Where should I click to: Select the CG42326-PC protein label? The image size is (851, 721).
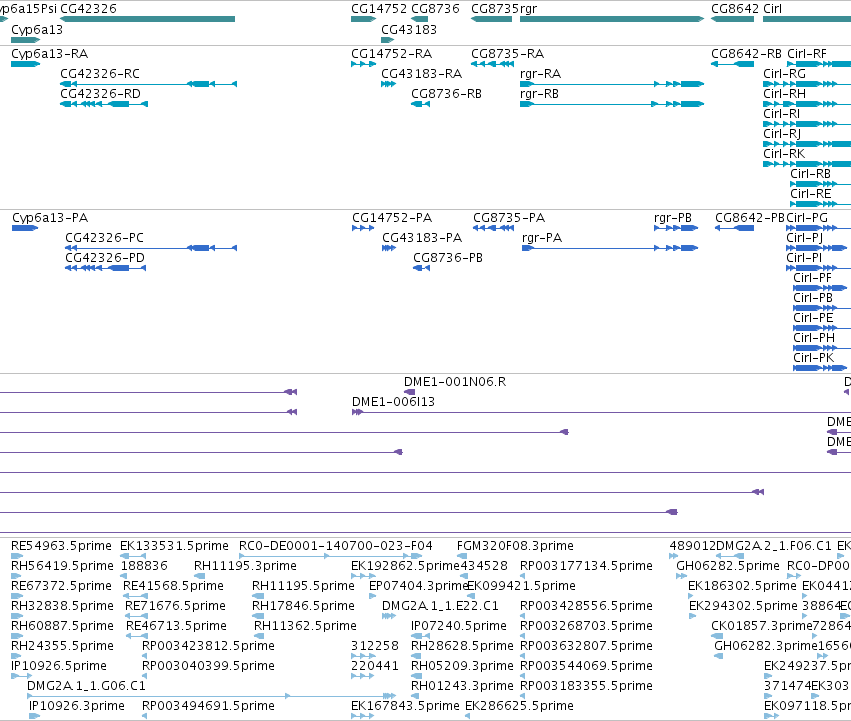(x=104, y=238)
